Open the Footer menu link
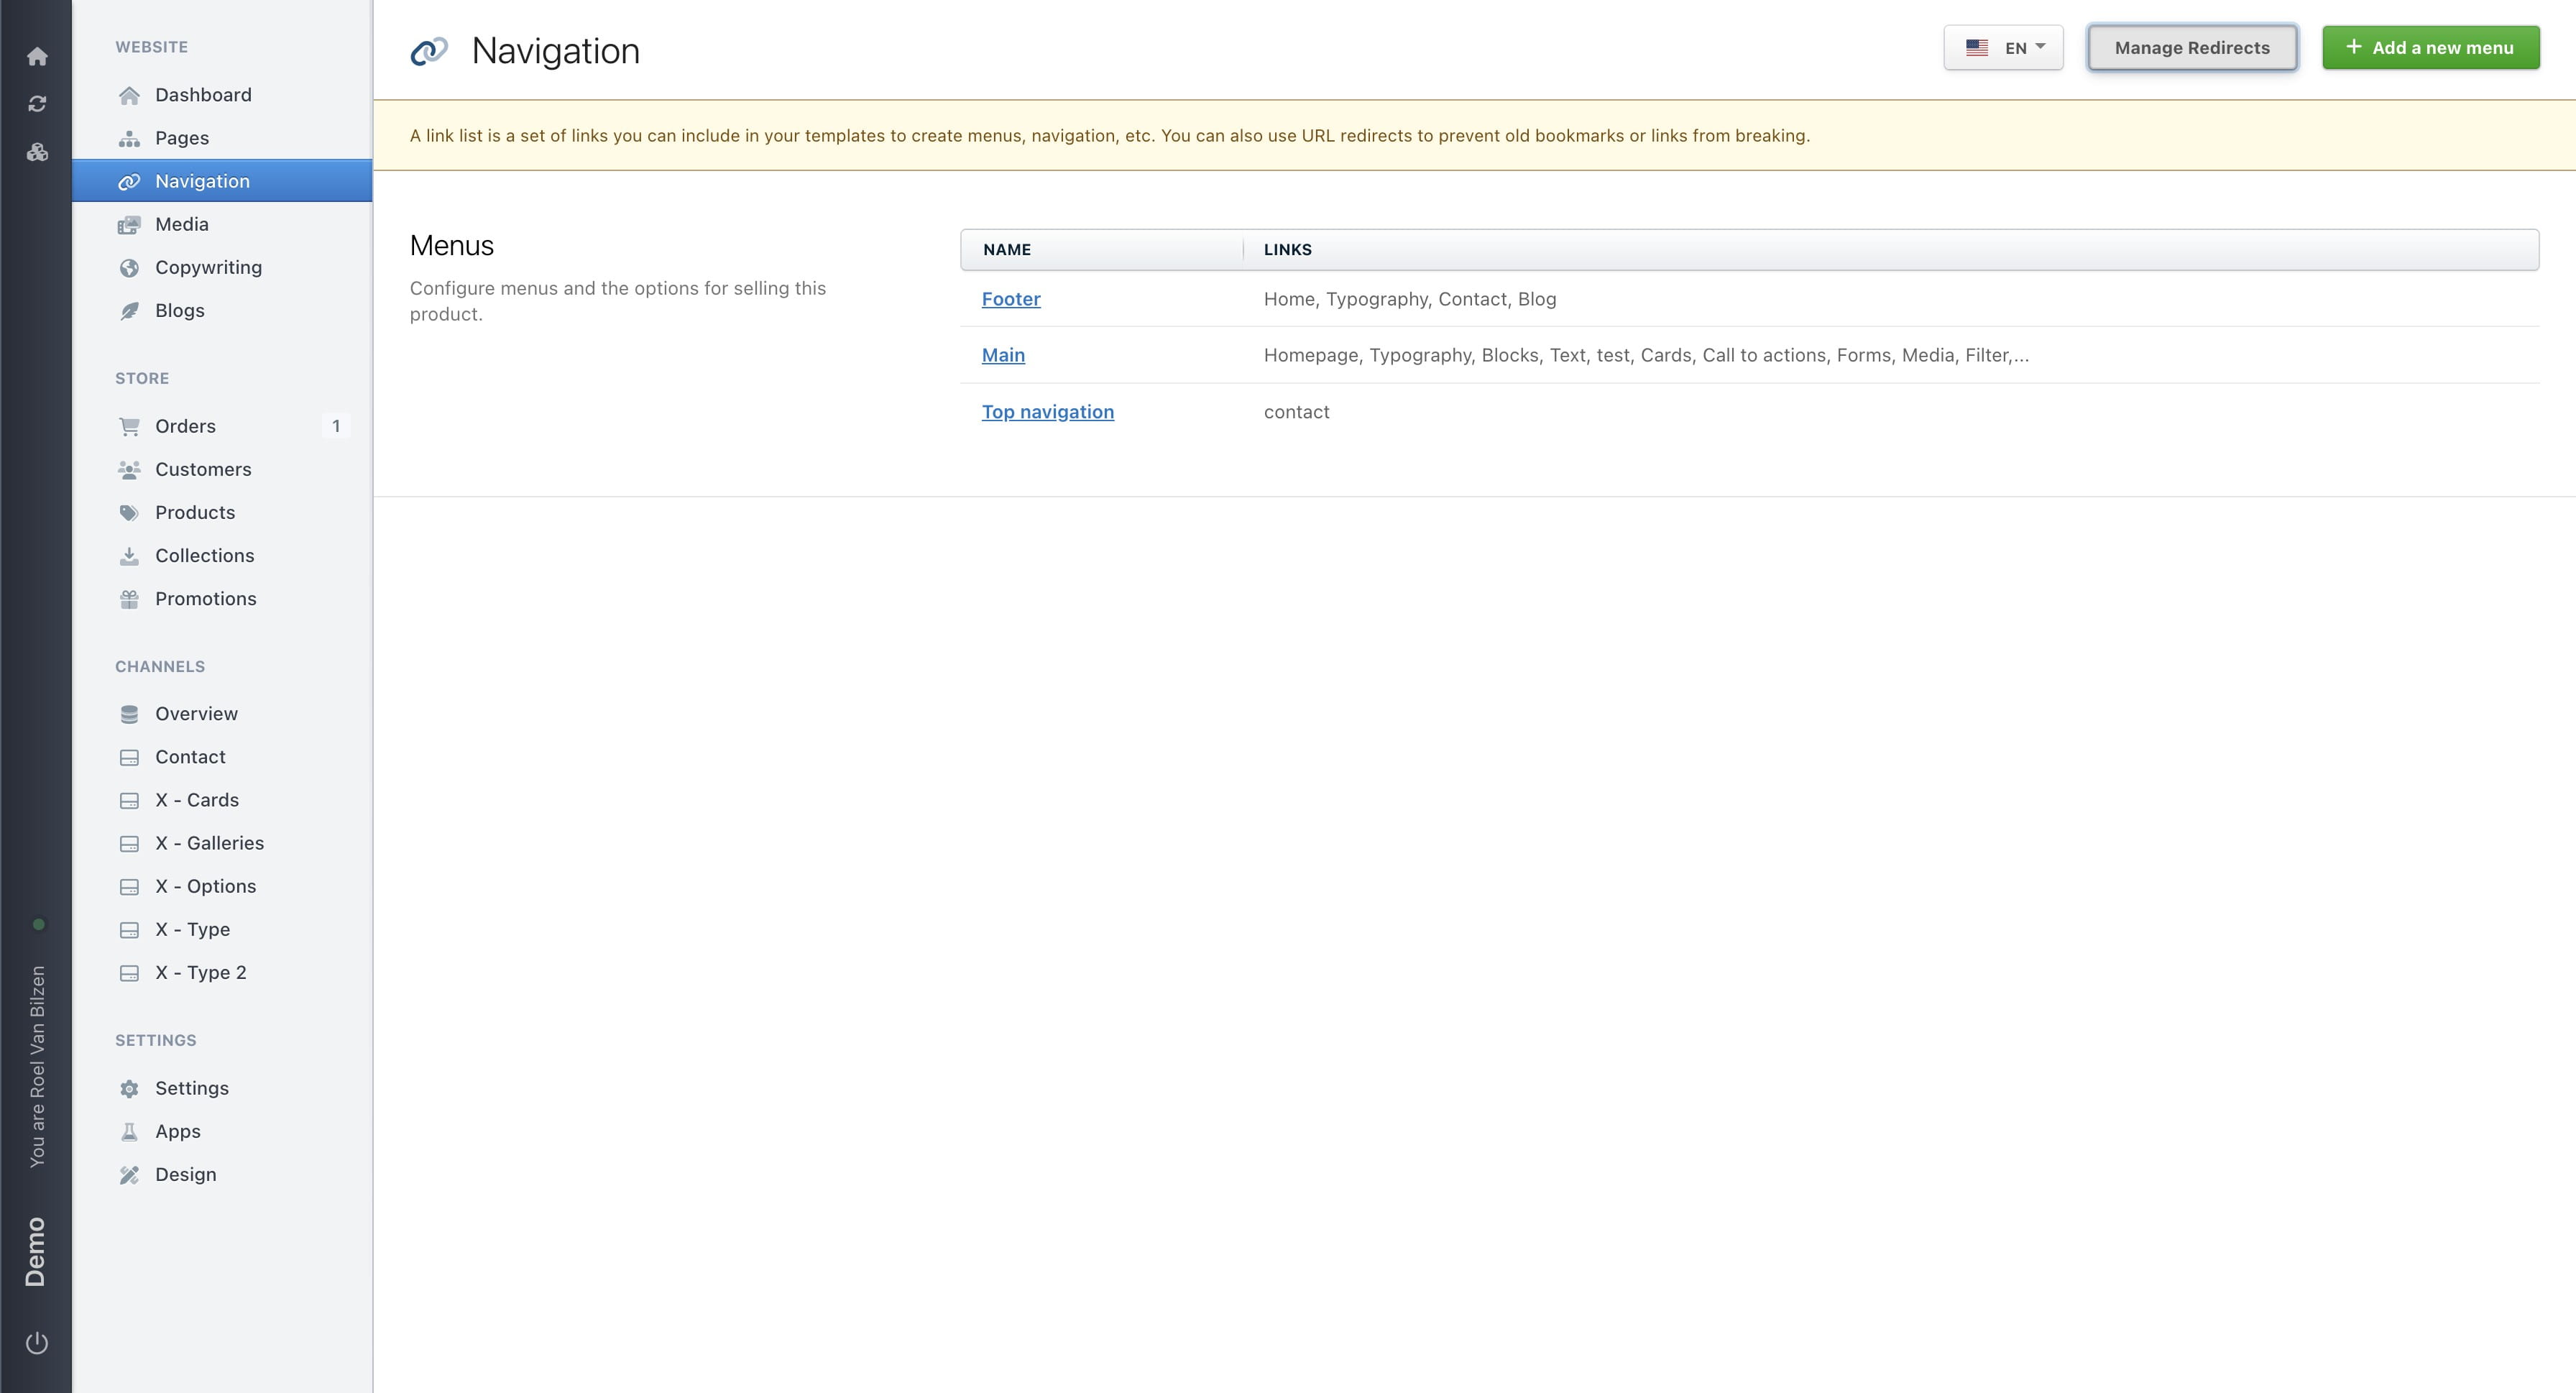 pyautogui.click(x=1010, y=299)
